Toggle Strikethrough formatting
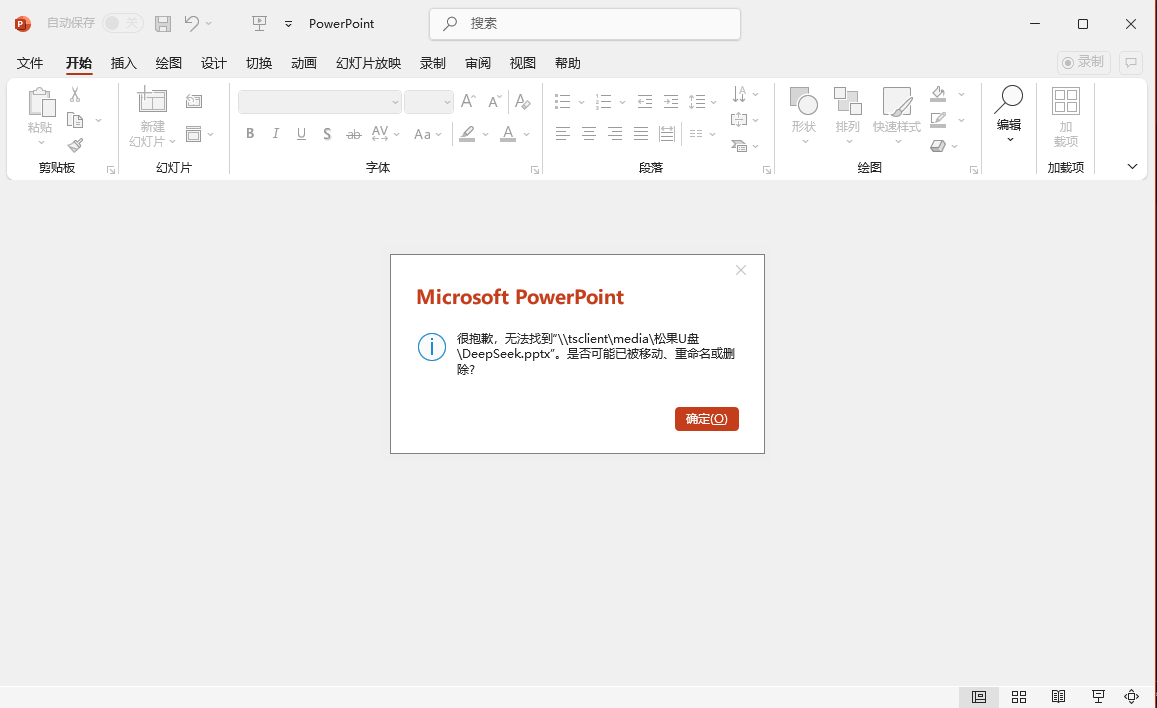The width and height of the screenshot is (1157, 708). [353, 133]
